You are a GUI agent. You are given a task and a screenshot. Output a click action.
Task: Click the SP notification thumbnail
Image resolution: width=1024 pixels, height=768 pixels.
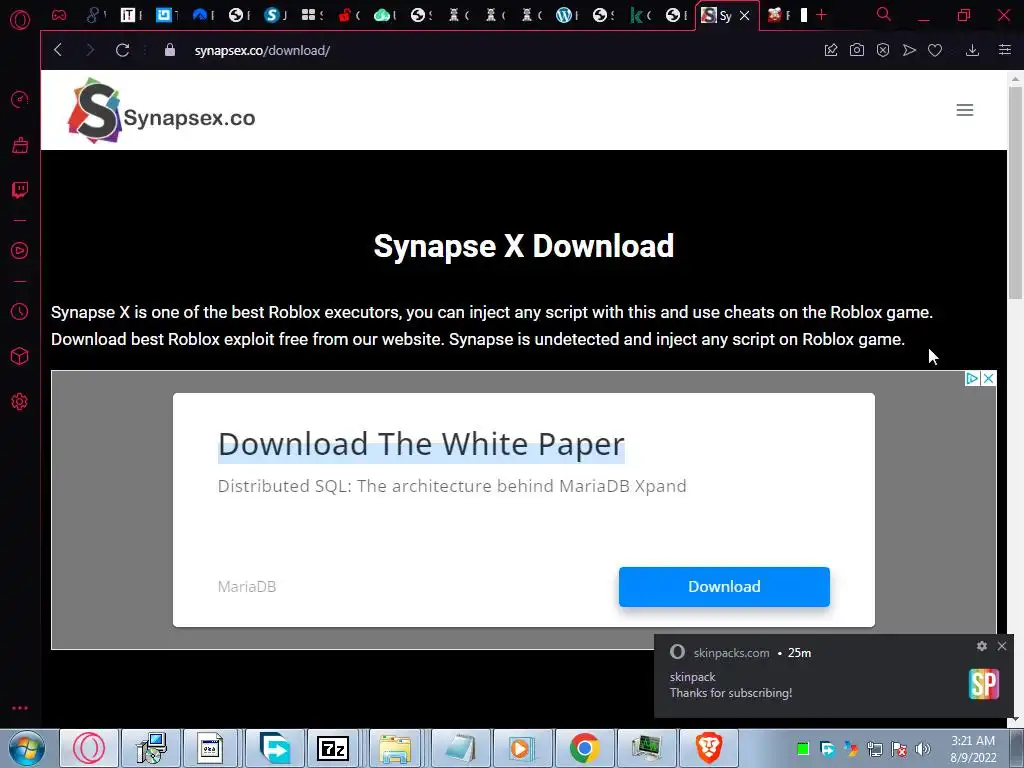tap(984, 684)
